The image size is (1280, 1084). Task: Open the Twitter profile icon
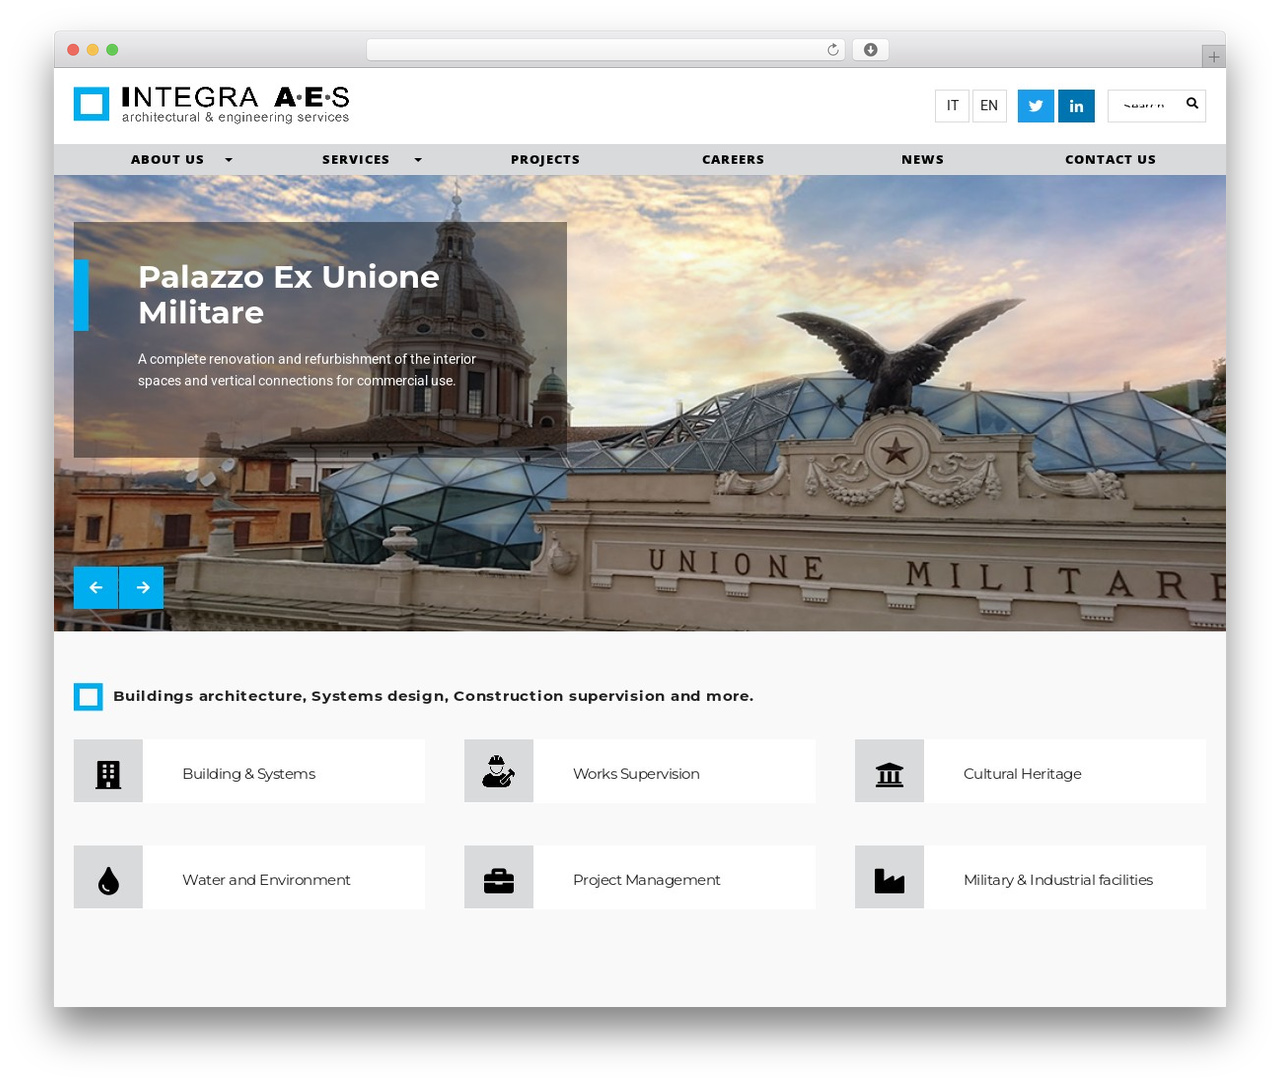click(x=1035, y=106)
